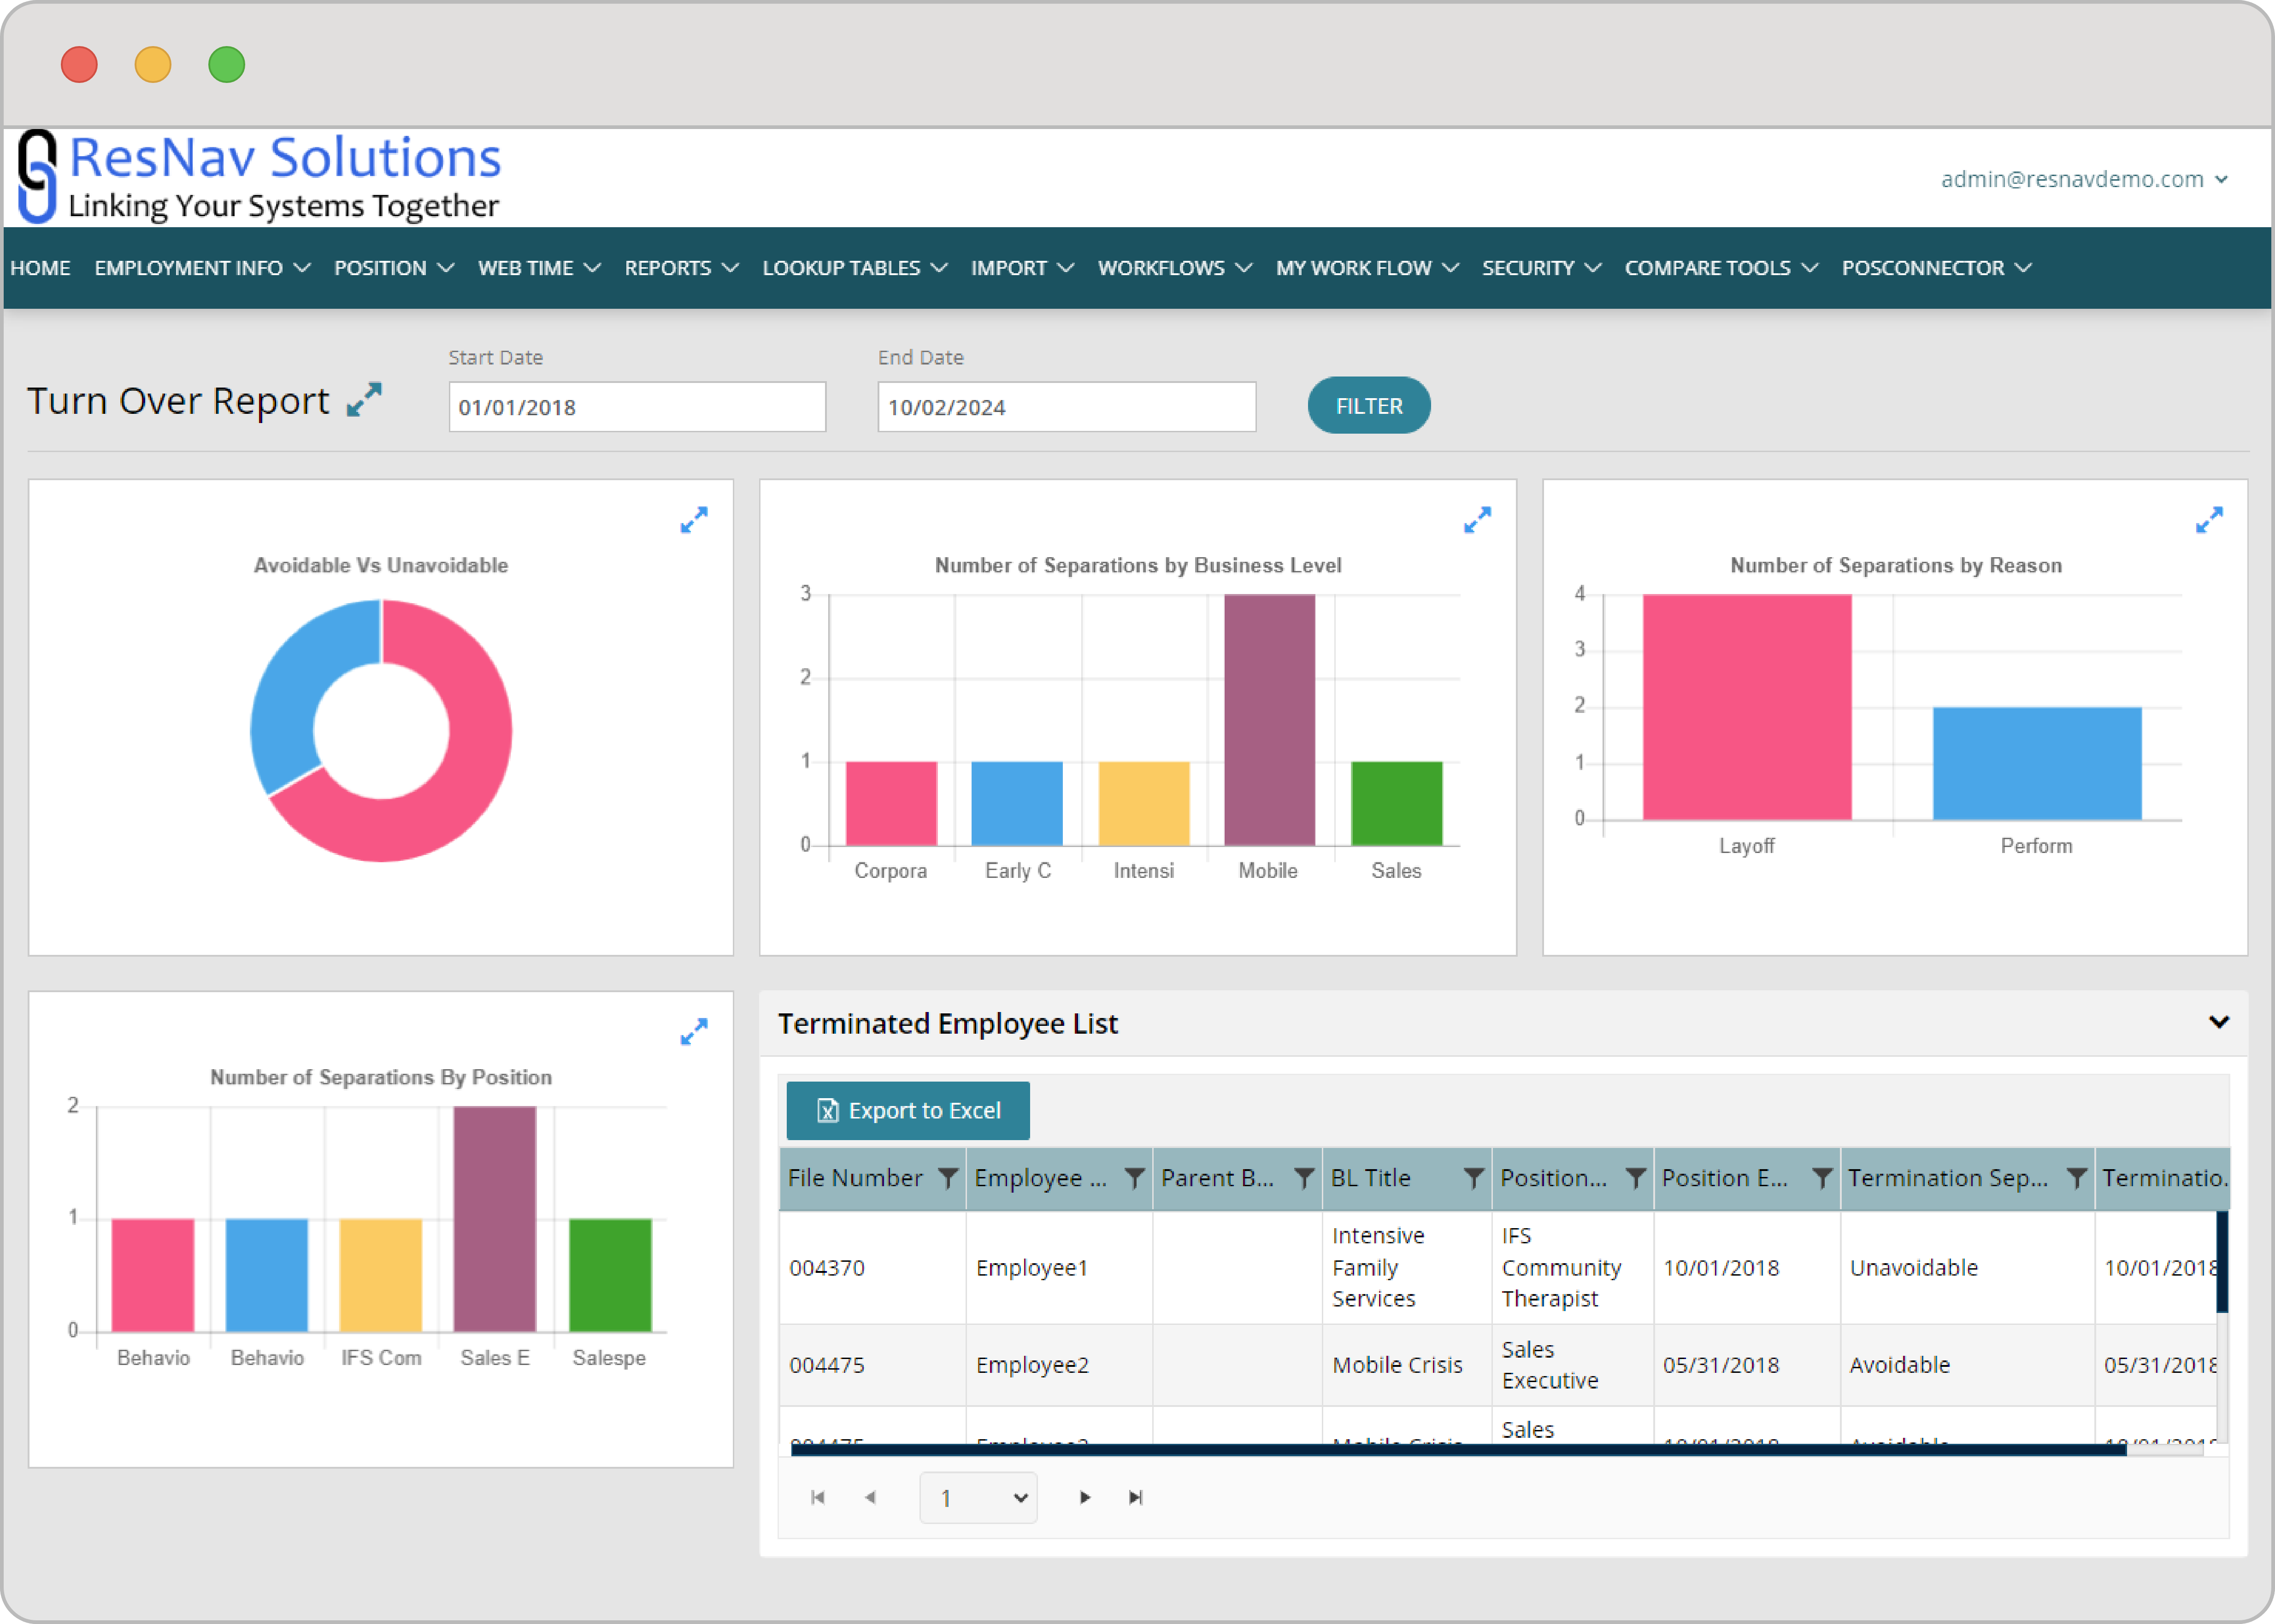The height and width of the screenshot is (1624, 2275).
Task: Expand the Avoidable Vs Unavoidable chart
Action: pos(693,520)
